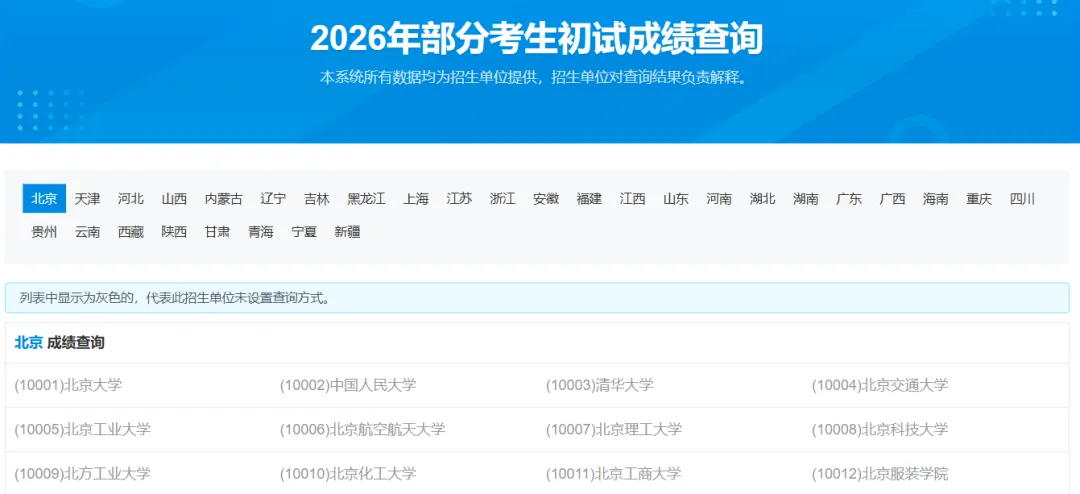Click the (10007)北京理工大学 entry
Screen dimensions: 1080x494
pos(614,429)
